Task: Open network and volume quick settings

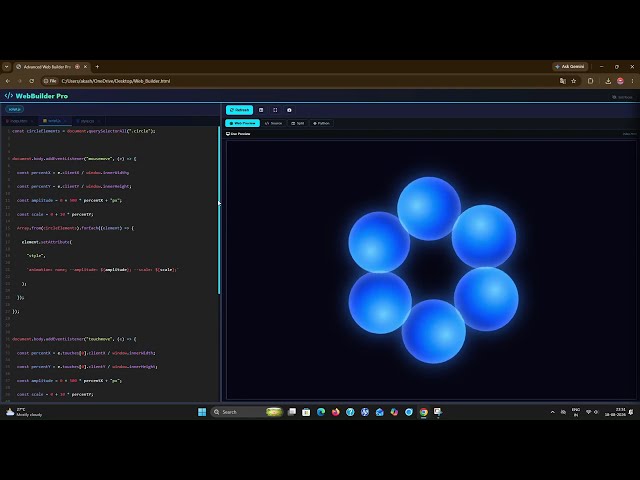Action: click(592, 412)
